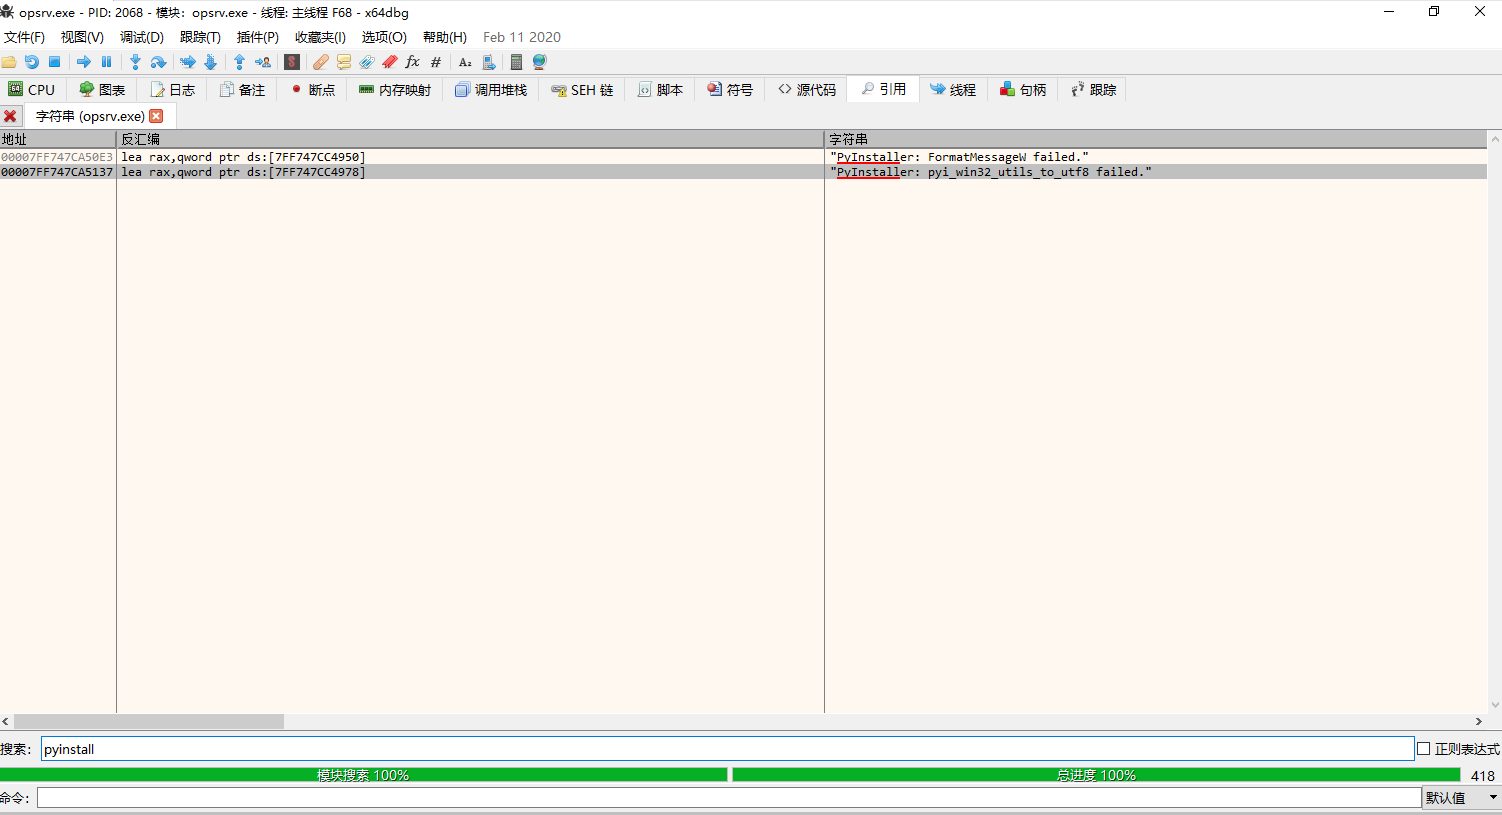The image size is (1502, 815).
Task: Switch to the 符号 tab
Action: click(731, 90)
